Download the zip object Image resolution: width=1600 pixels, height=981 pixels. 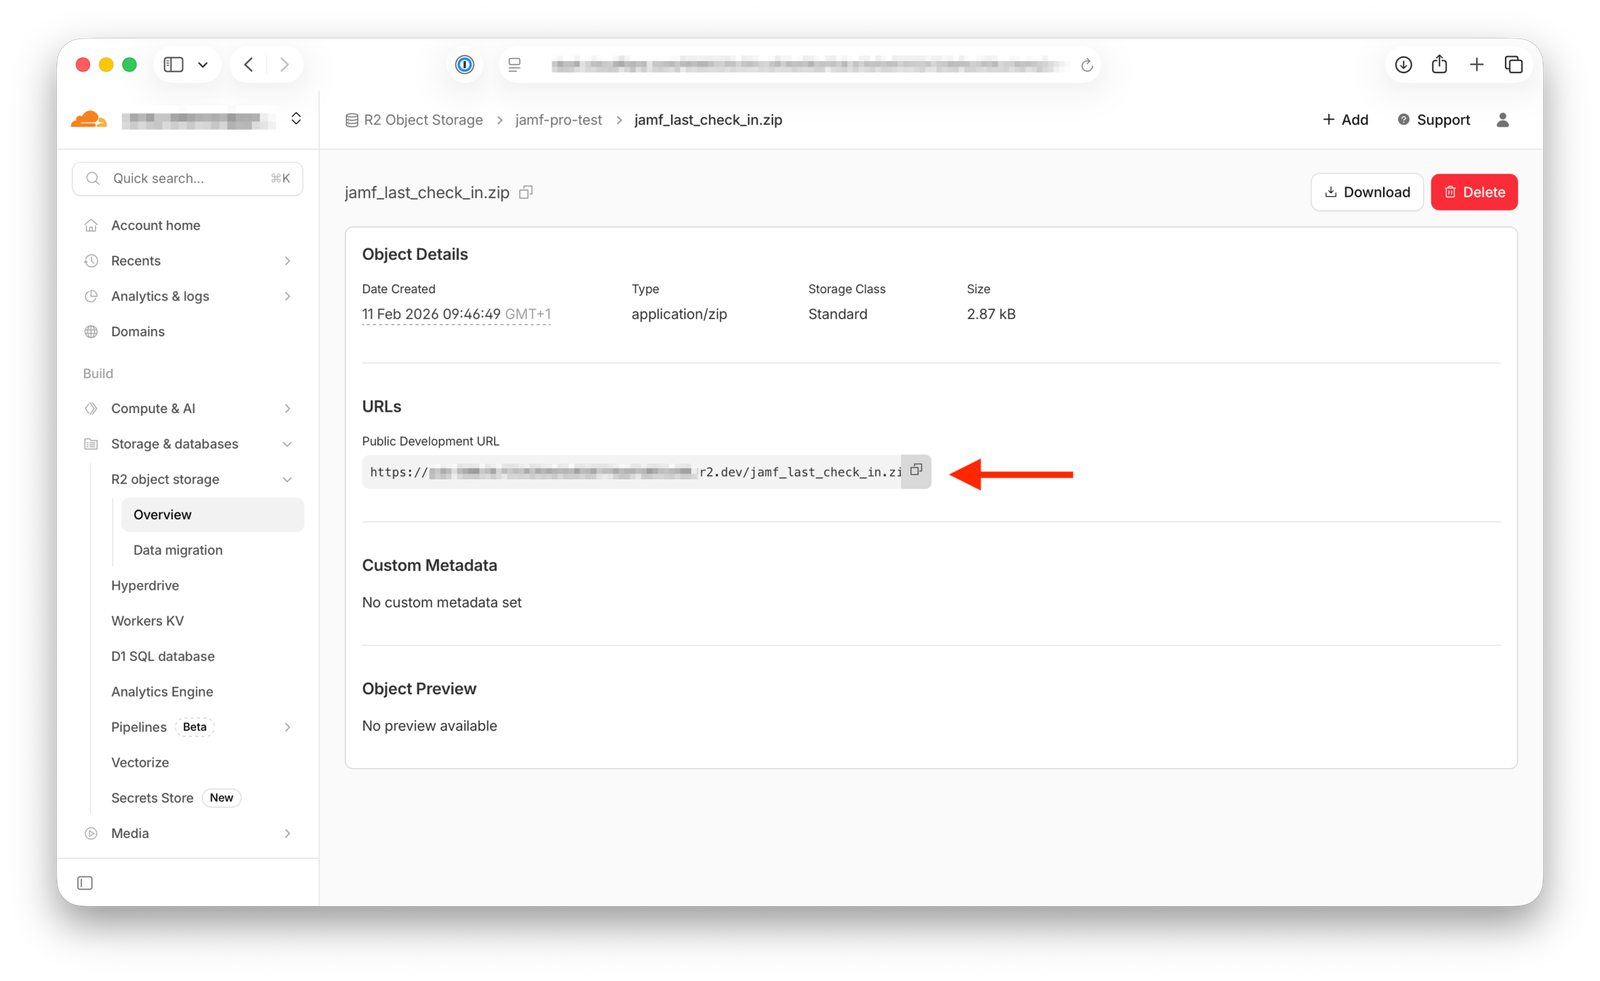point(1366,192)
